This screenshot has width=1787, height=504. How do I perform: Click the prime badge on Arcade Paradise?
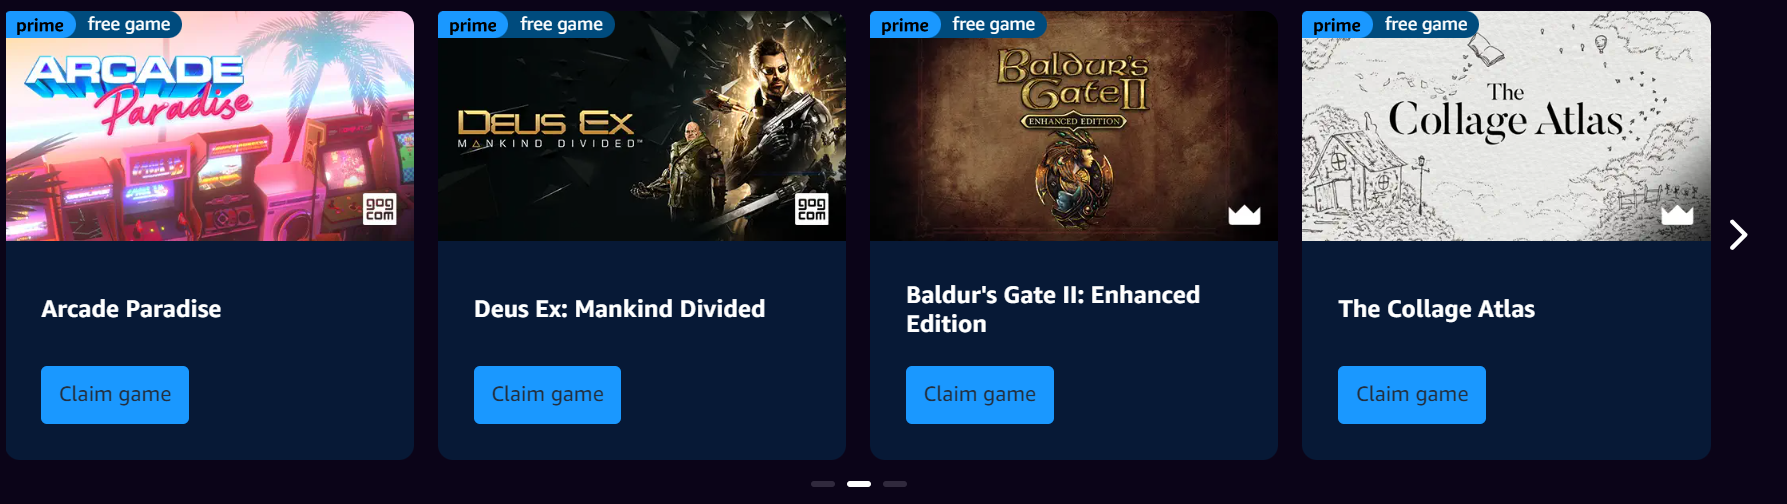pos(40,24)
